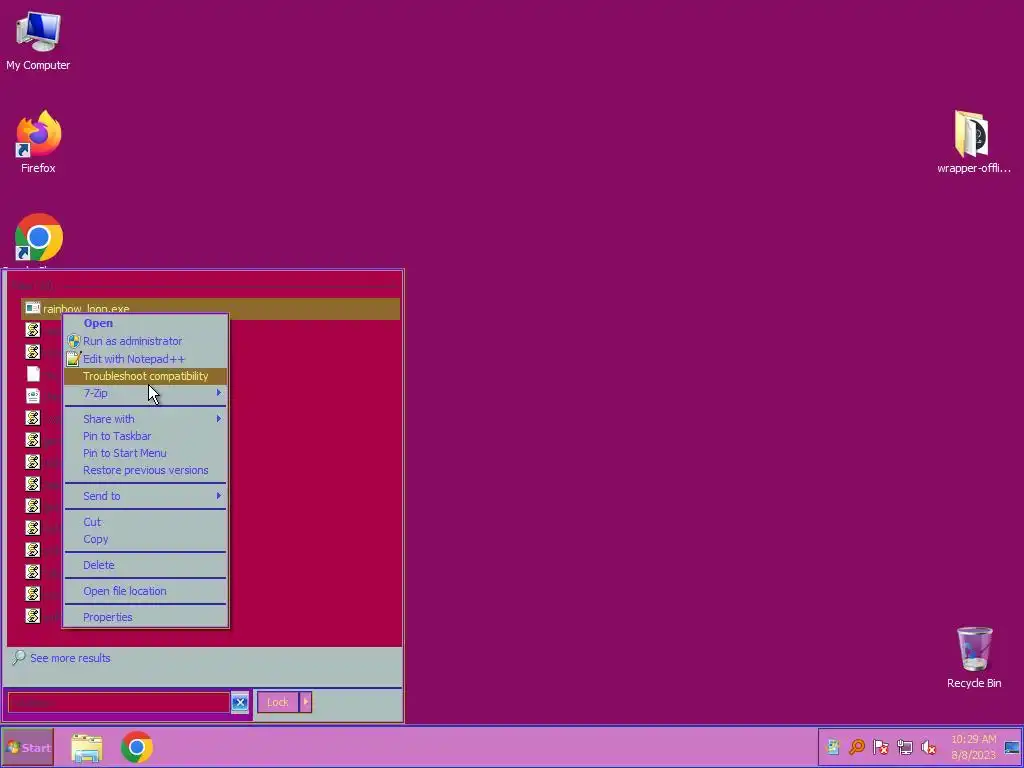Expand the 7-Zip submenu

coord(146,393)
